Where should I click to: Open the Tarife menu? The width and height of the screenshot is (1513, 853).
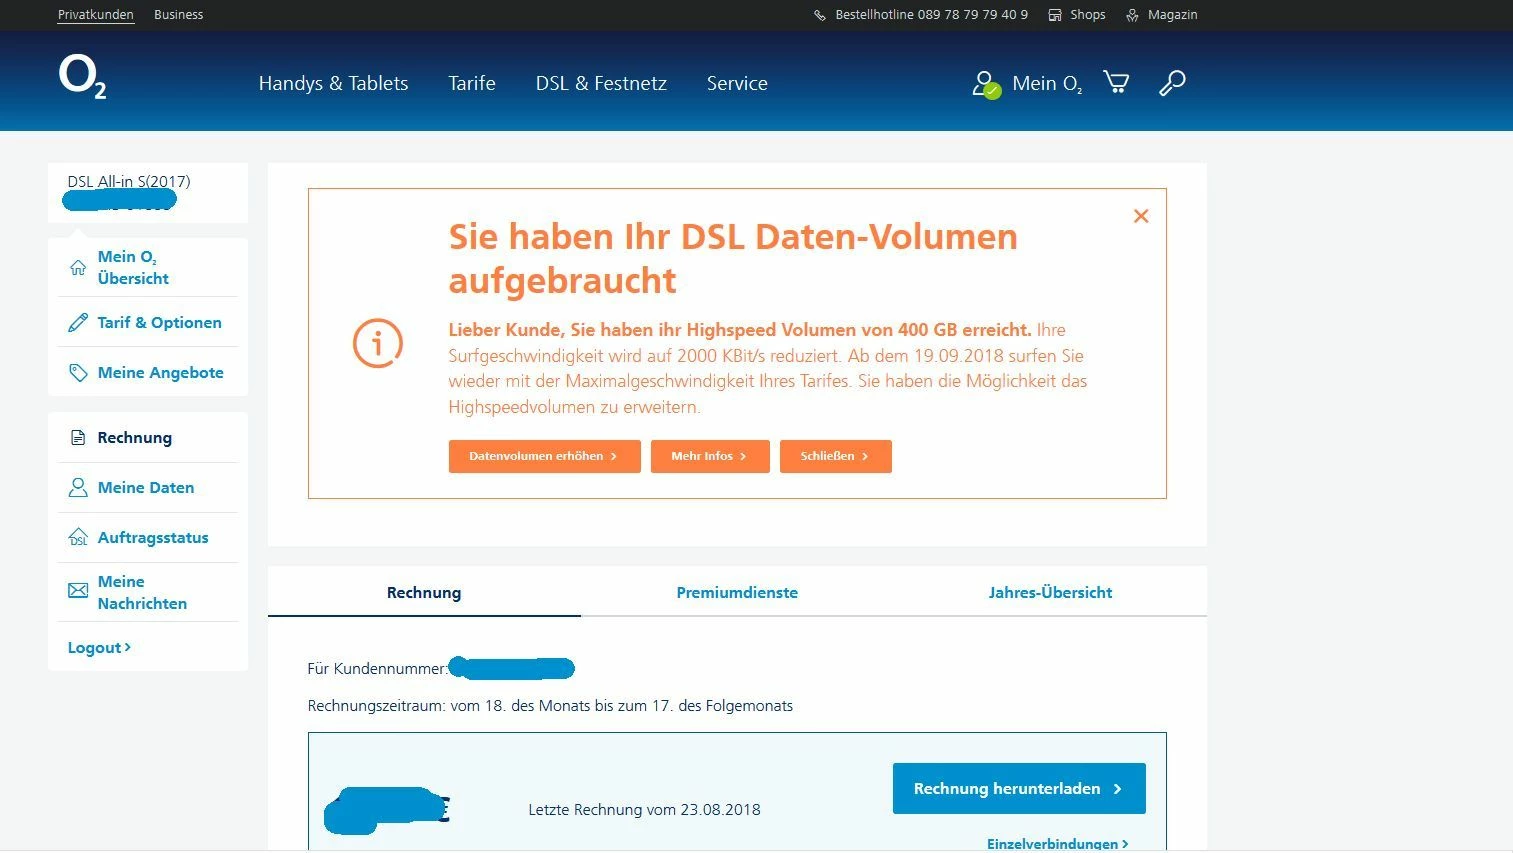coord(472,83)
